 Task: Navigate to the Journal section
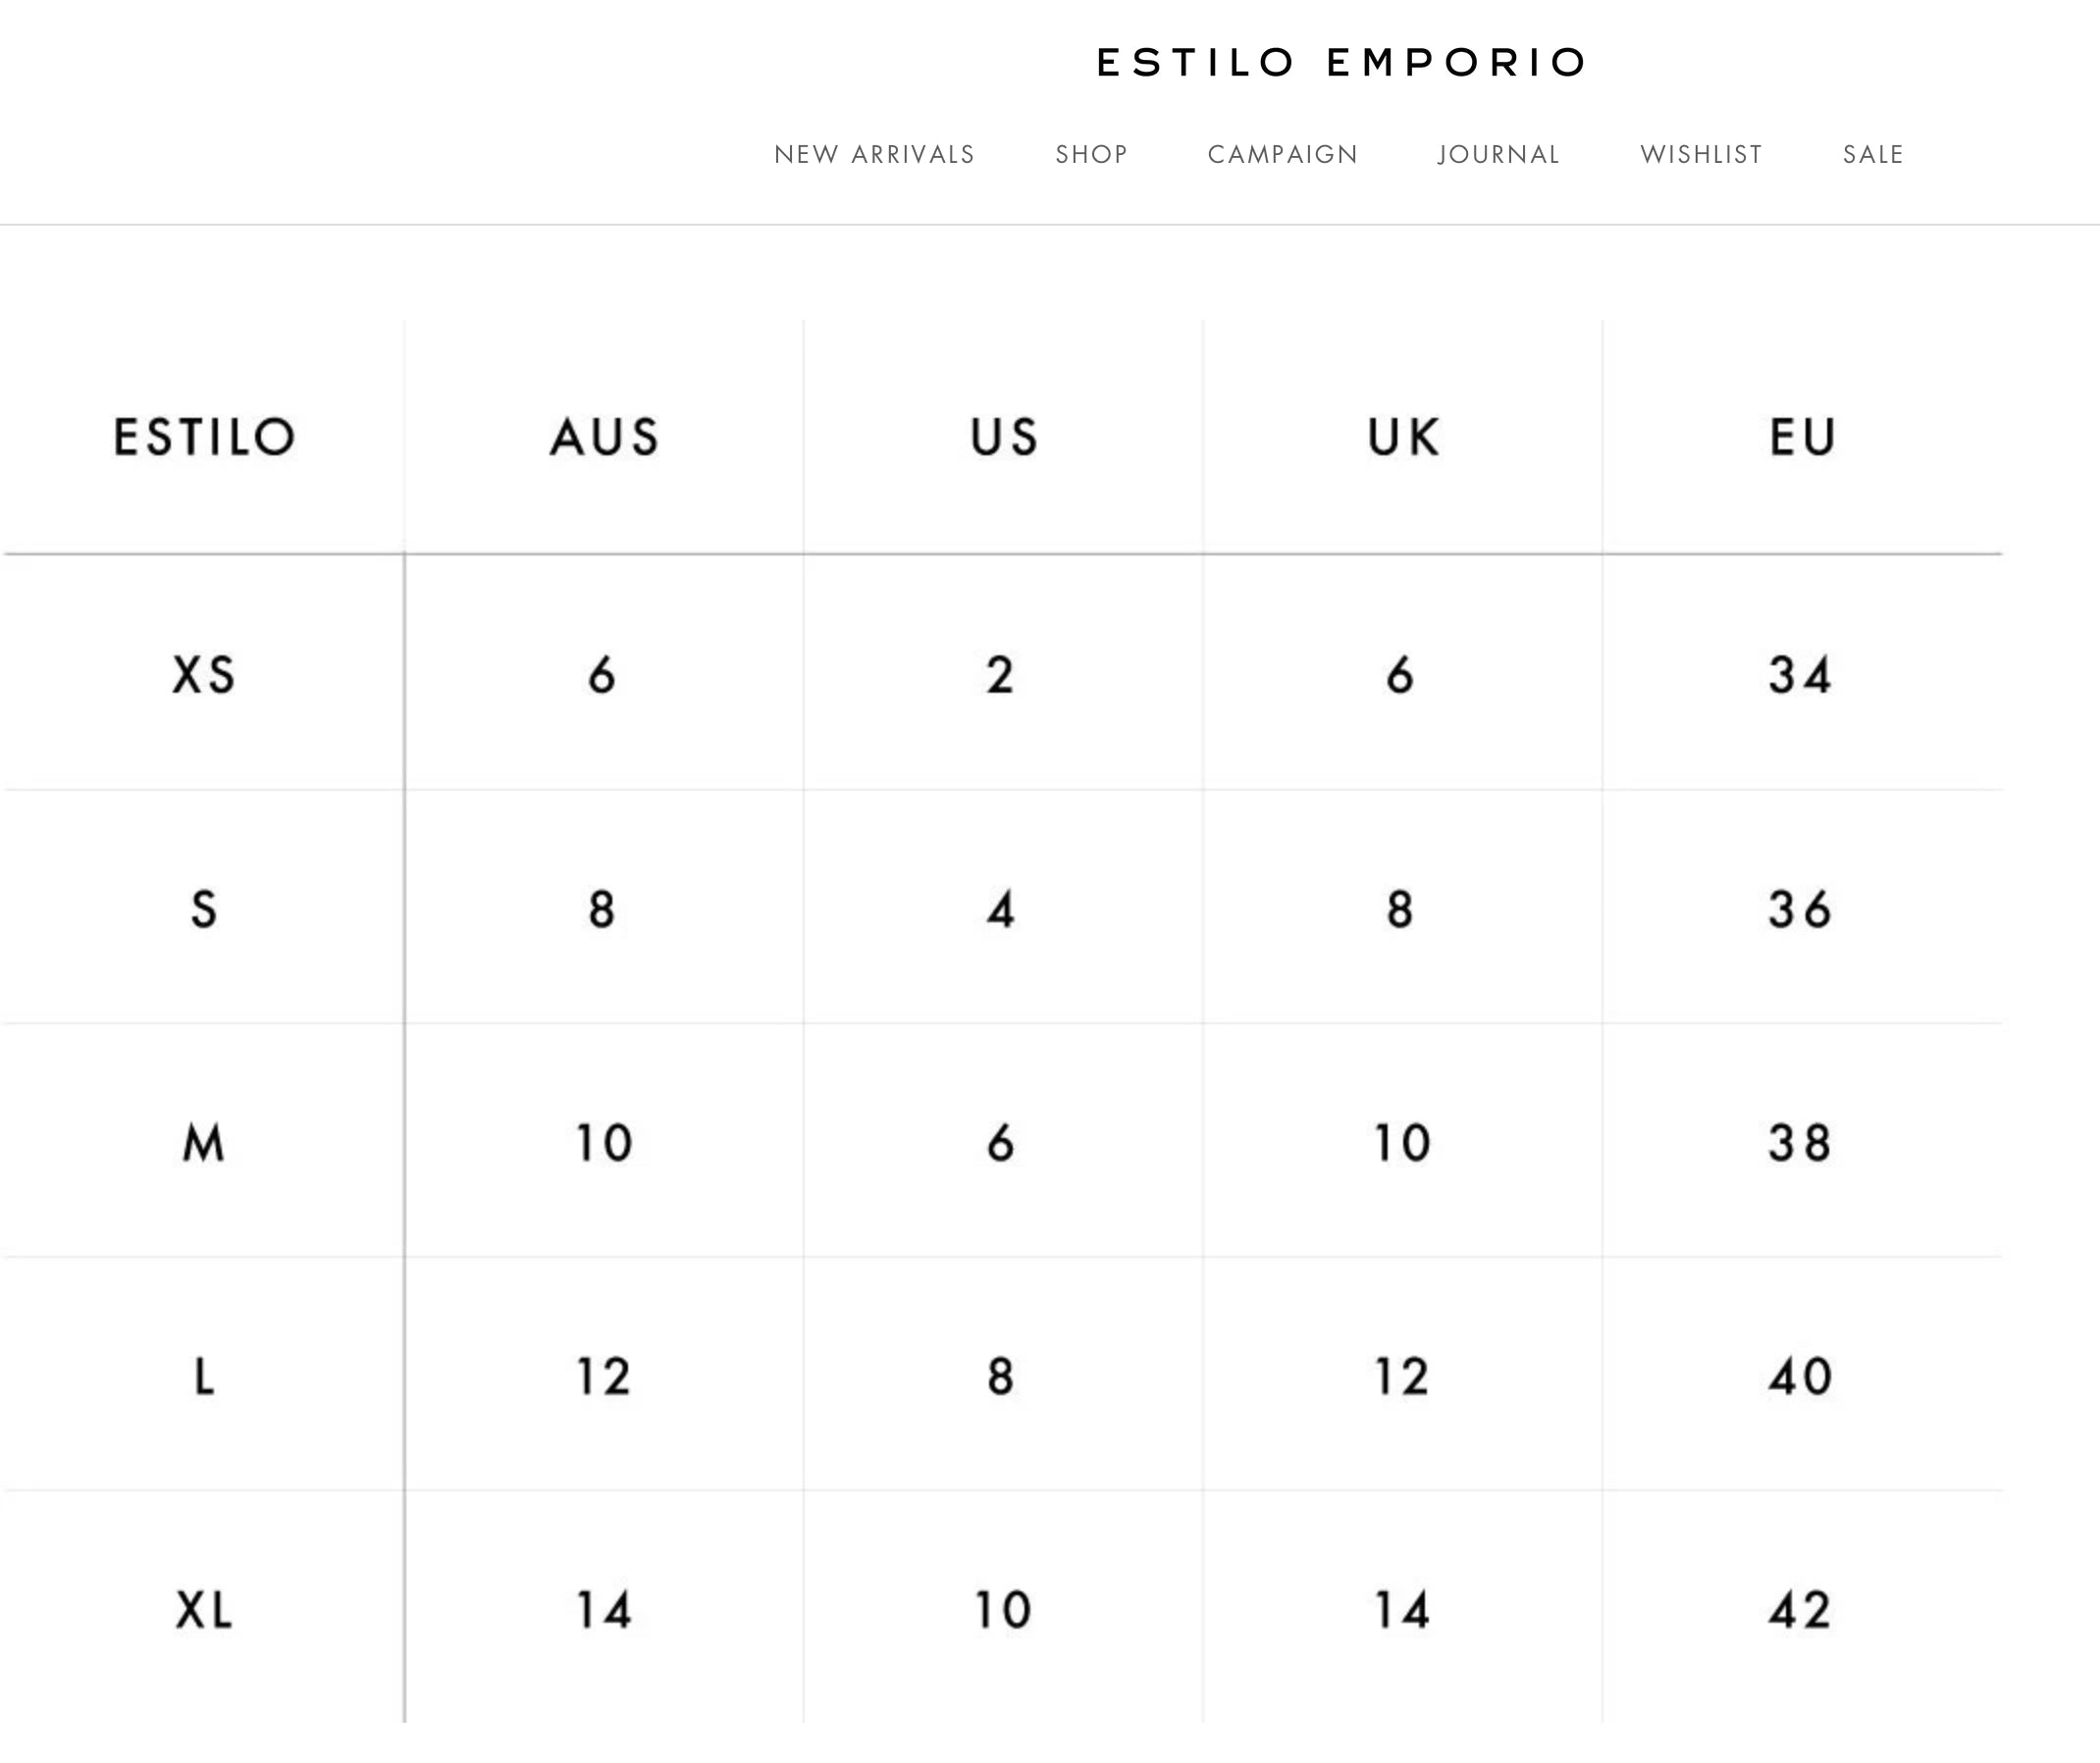coord(1498,154)
